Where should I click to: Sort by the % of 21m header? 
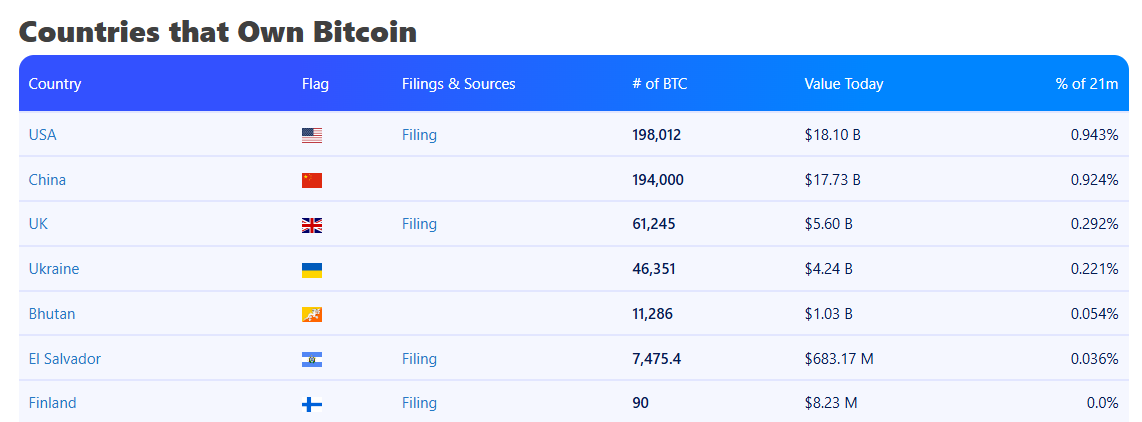click(x=1086, y=84)
